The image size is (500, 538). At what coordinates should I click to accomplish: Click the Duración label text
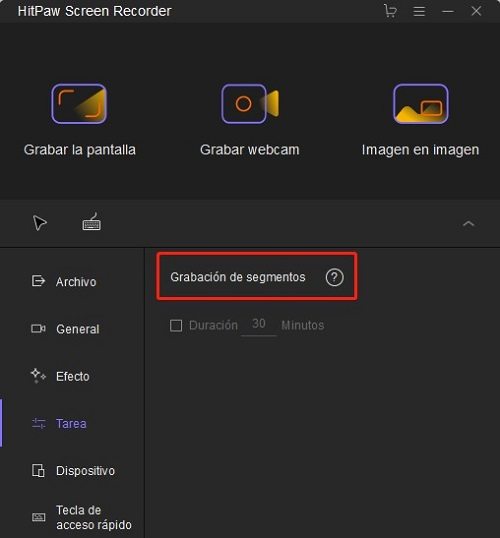click(213, 325)
